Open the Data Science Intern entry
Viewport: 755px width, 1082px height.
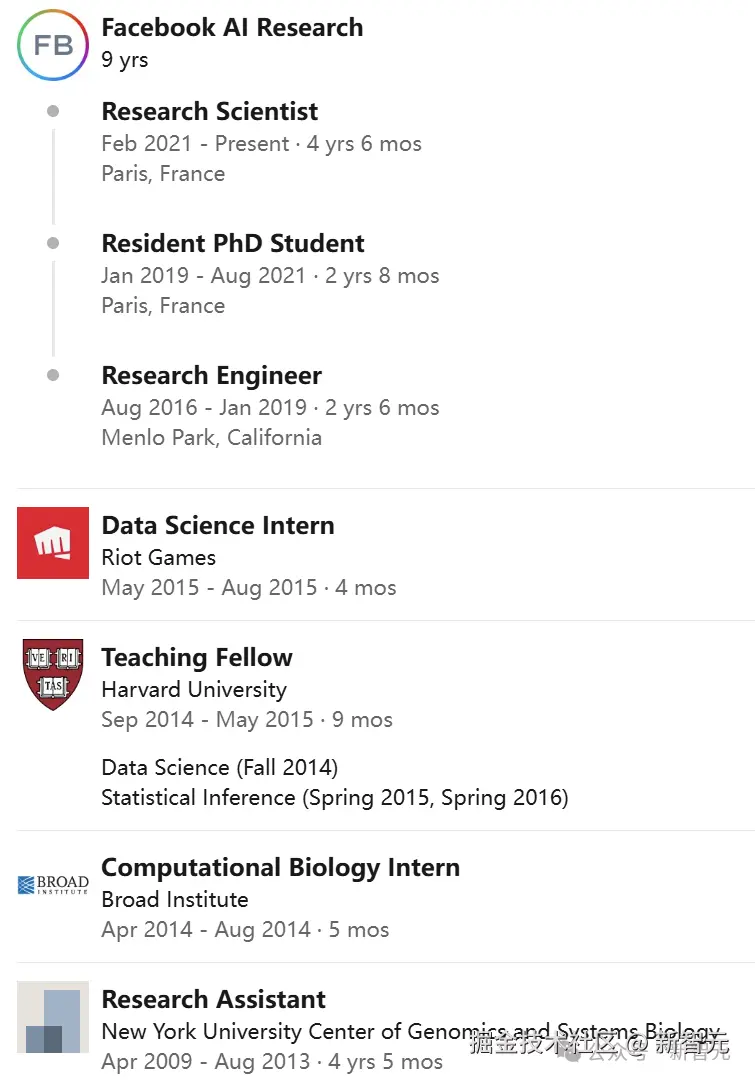pyautogui.click(x=218, y=525)
